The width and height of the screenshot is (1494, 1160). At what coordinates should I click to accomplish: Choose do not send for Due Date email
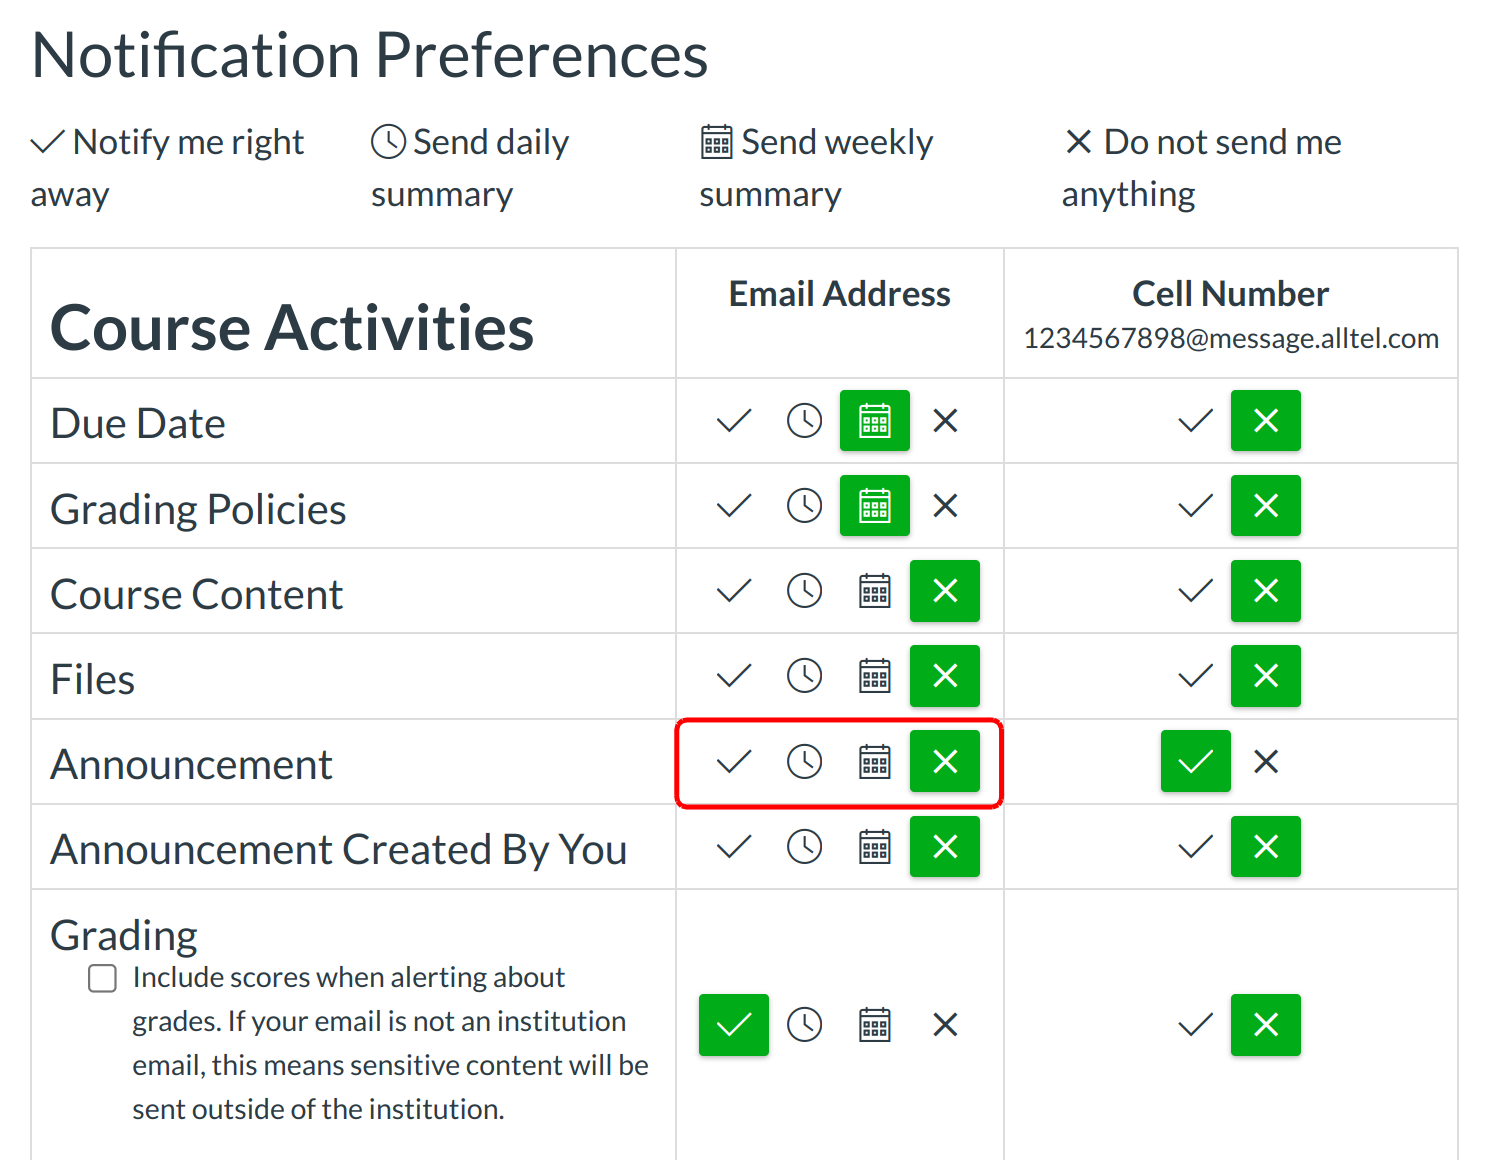(x=945, y=421)
